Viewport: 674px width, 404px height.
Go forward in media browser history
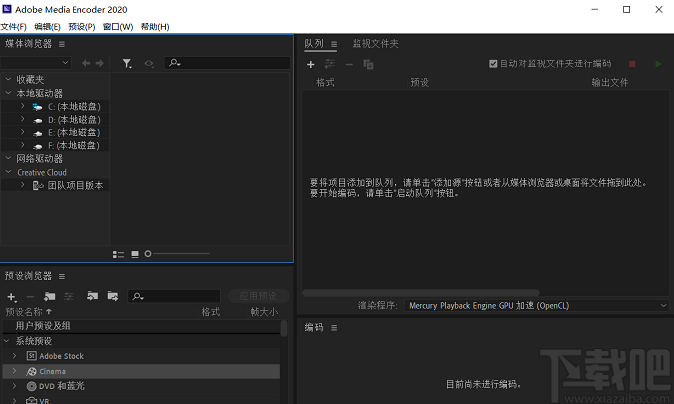pyautogui.click(x=99, y=63)
